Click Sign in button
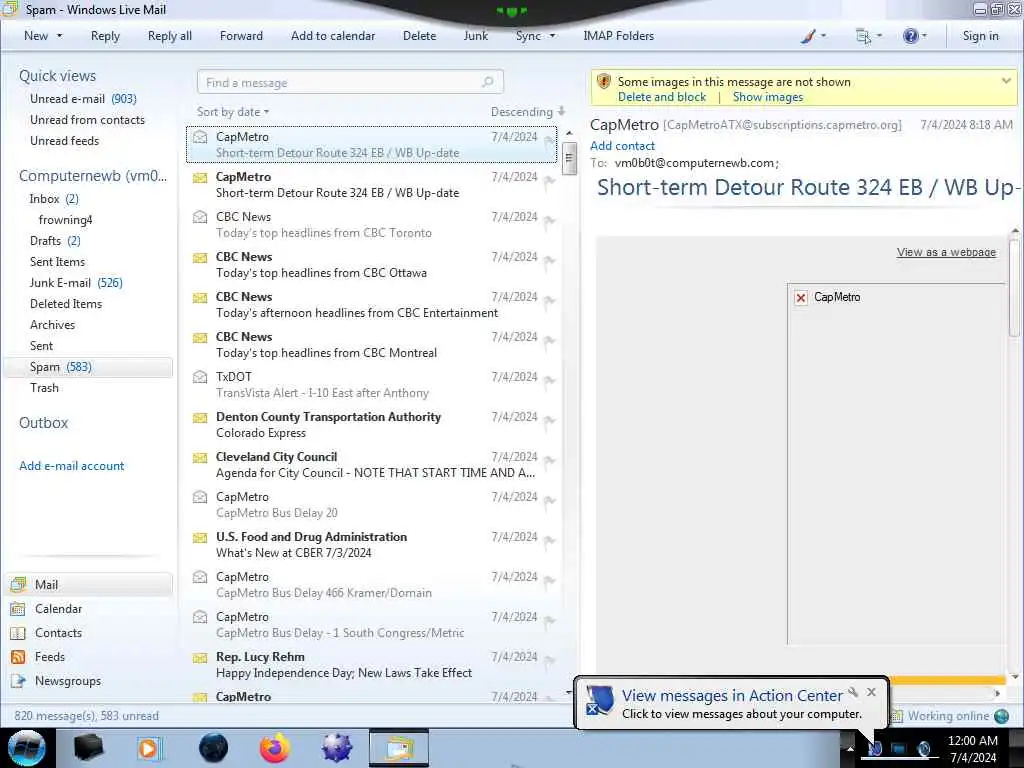Image resolution: width=1024 pixels, height=768 pixels. (980, 36)
